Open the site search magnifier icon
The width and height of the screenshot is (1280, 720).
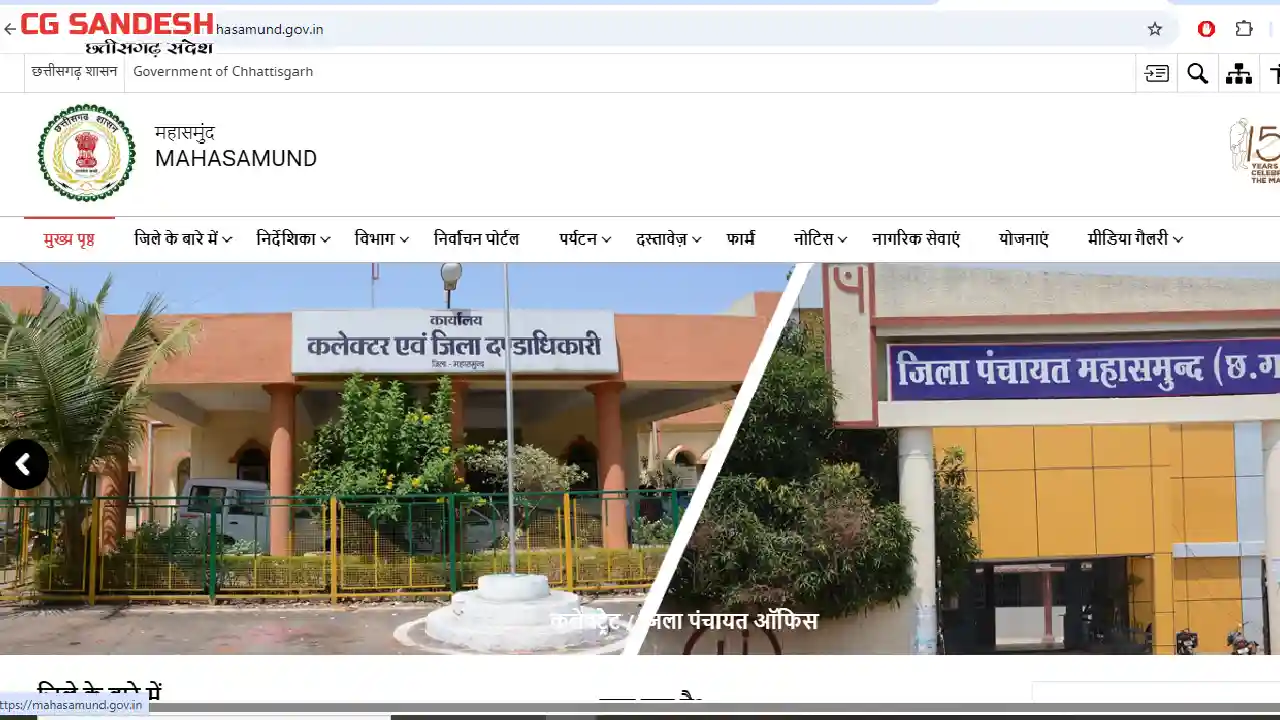[x=1198, y=73]
